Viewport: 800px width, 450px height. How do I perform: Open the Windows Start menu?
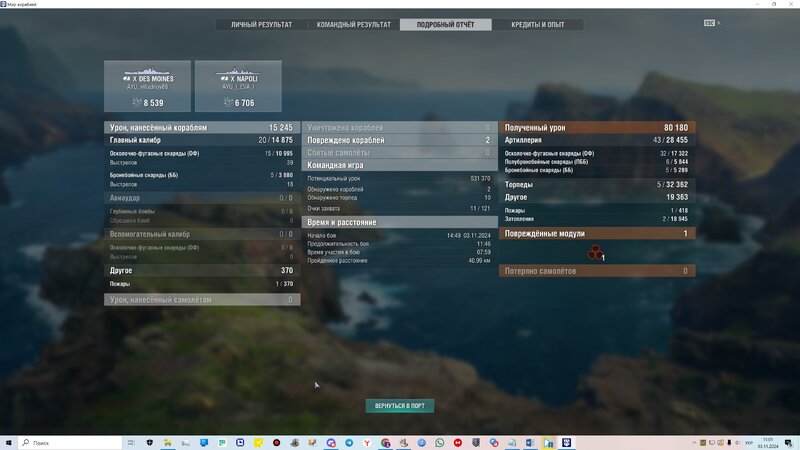click(x=8, y=442)
